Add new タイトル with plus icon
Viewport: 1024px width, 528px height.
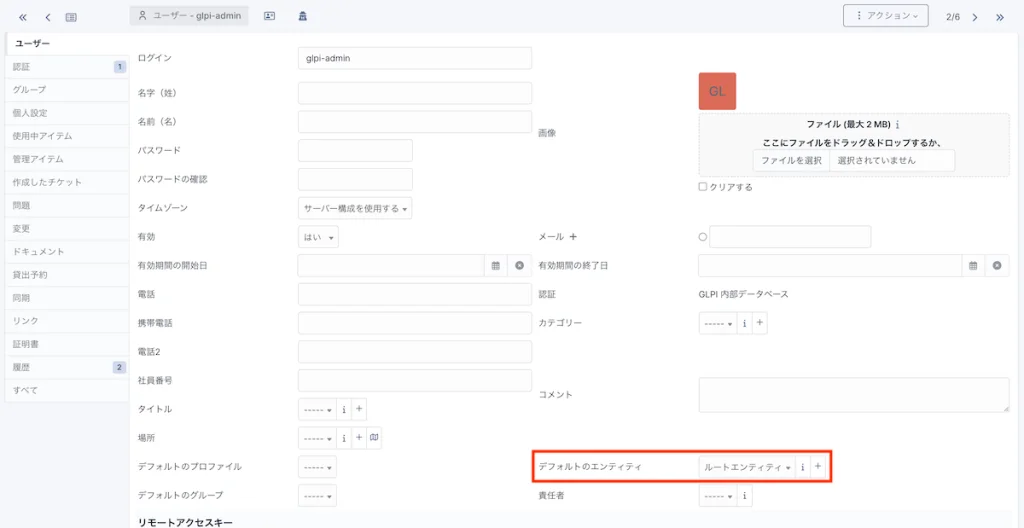click(359, 409)
